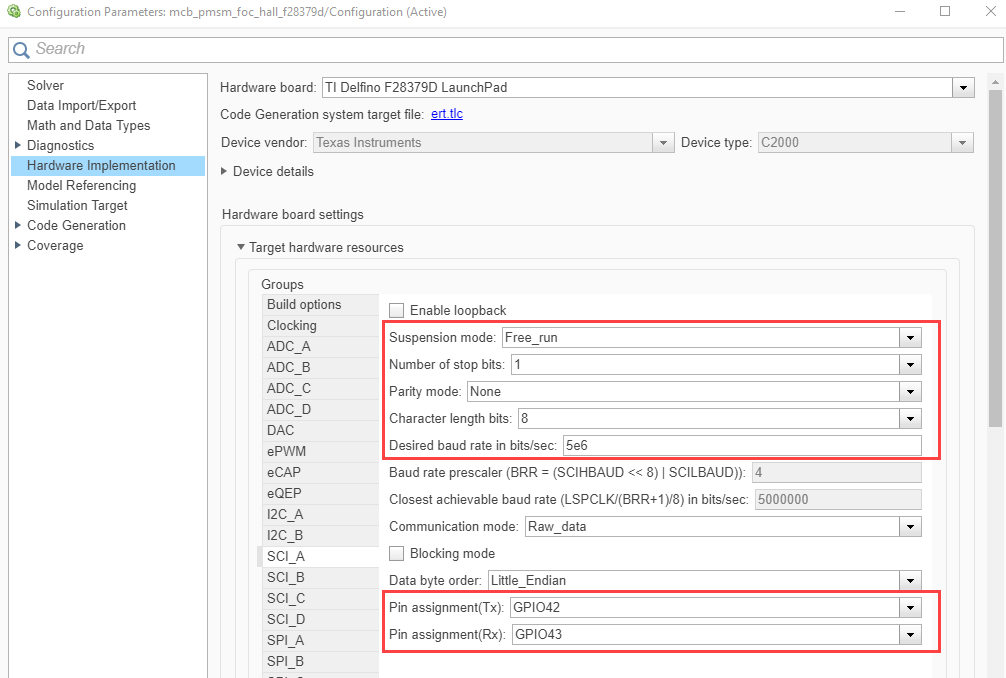Open the Suspension mode dropdown

click(910, 338)
